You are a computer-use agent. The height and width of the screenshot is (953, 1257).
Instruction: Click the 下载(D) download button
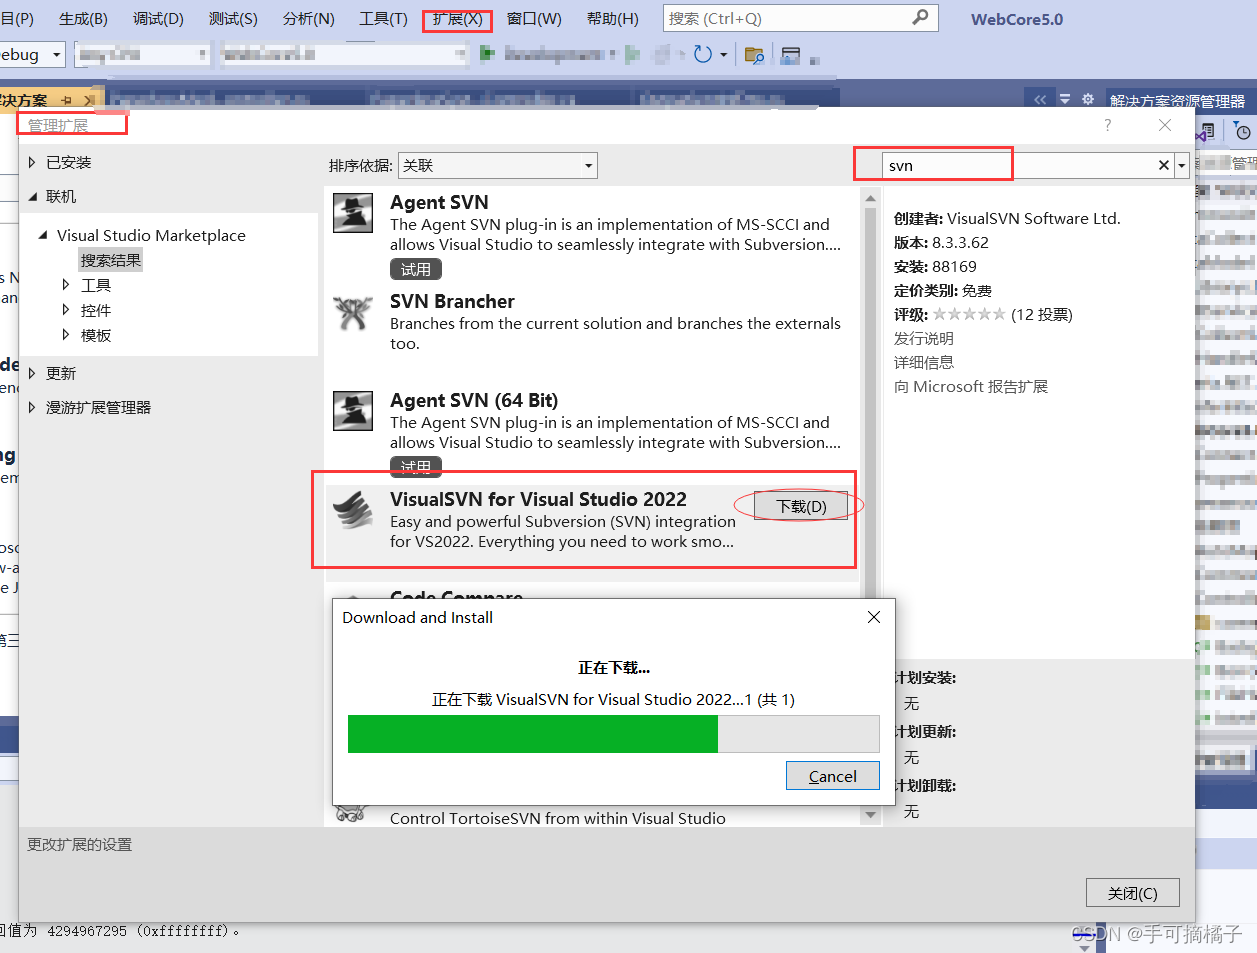801,506
